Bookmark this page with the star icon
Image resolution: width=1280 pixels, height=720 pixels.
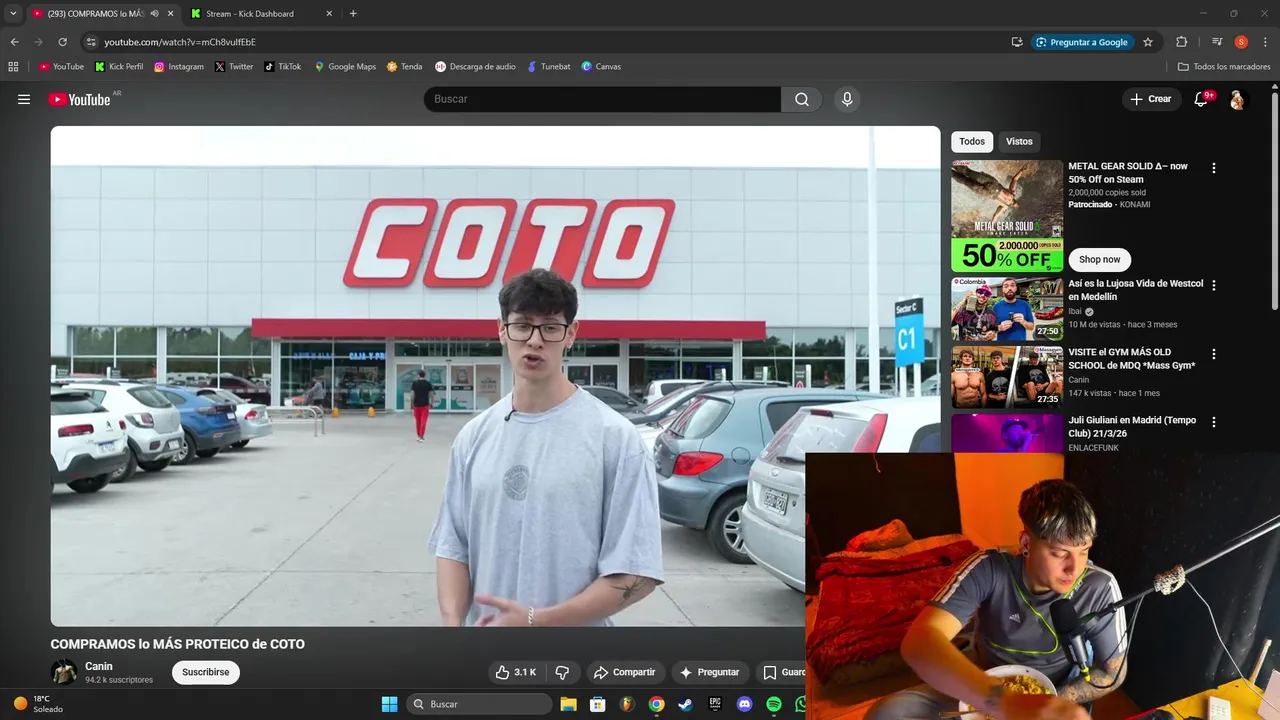1148,42
